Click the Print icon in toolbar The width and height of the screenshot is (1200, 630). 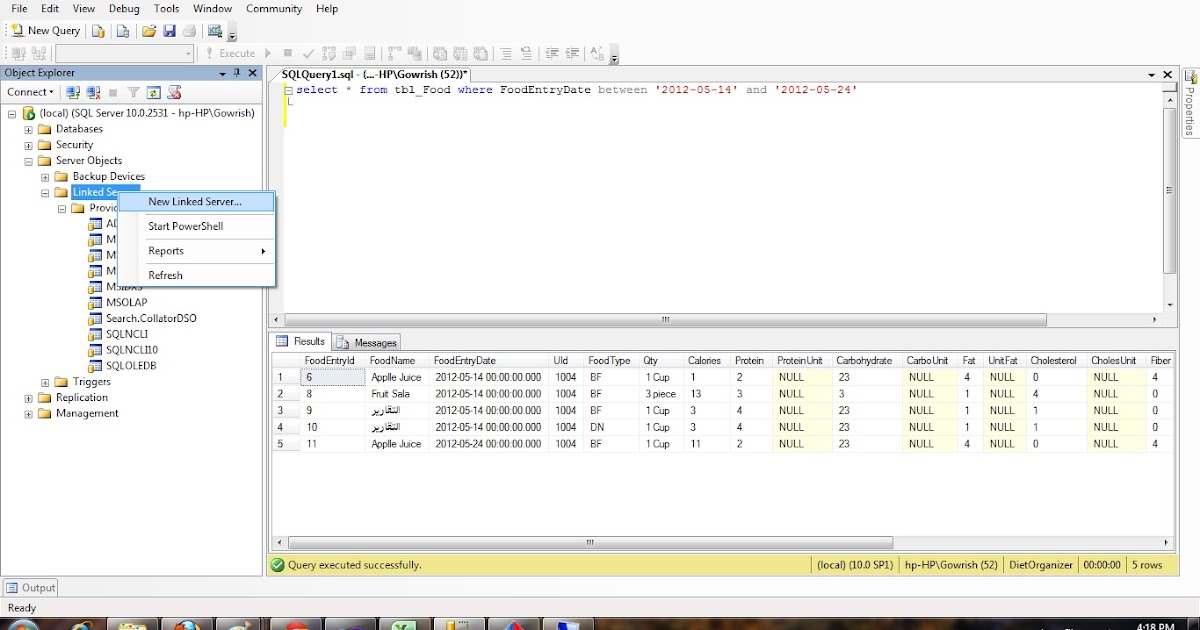pyautogui.click(x=189, y=31)
